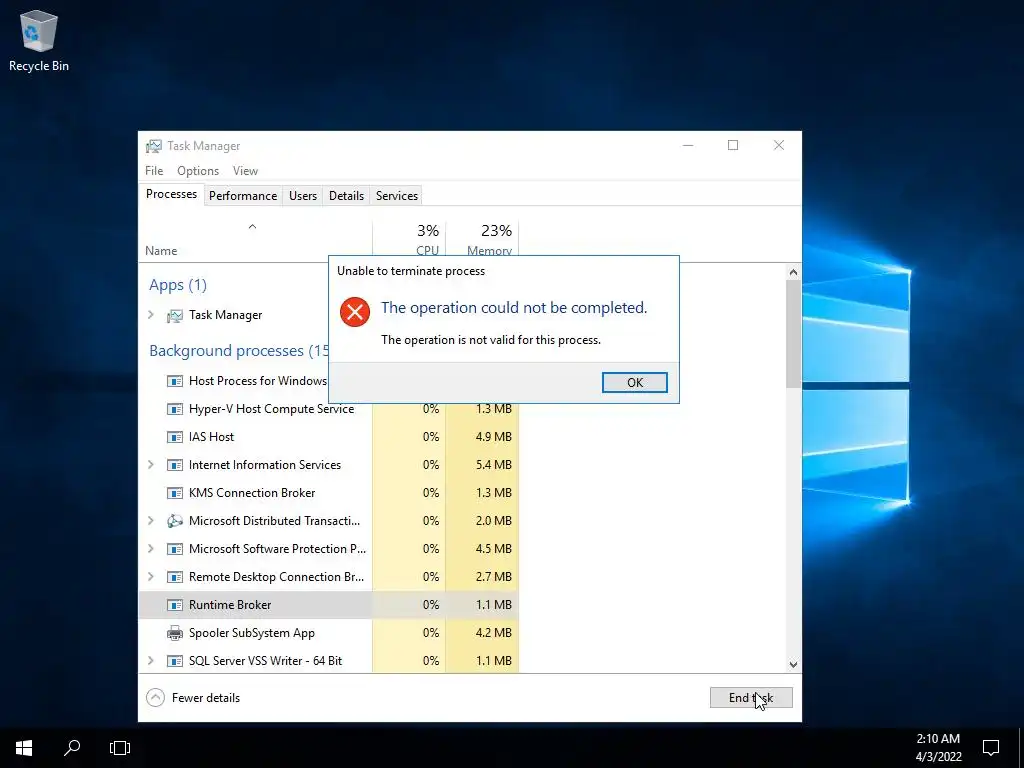Open the Recycle Bin desktop icon
Image resolution: width=1024 pixels, height=768 pixels.
coord(39,40)
